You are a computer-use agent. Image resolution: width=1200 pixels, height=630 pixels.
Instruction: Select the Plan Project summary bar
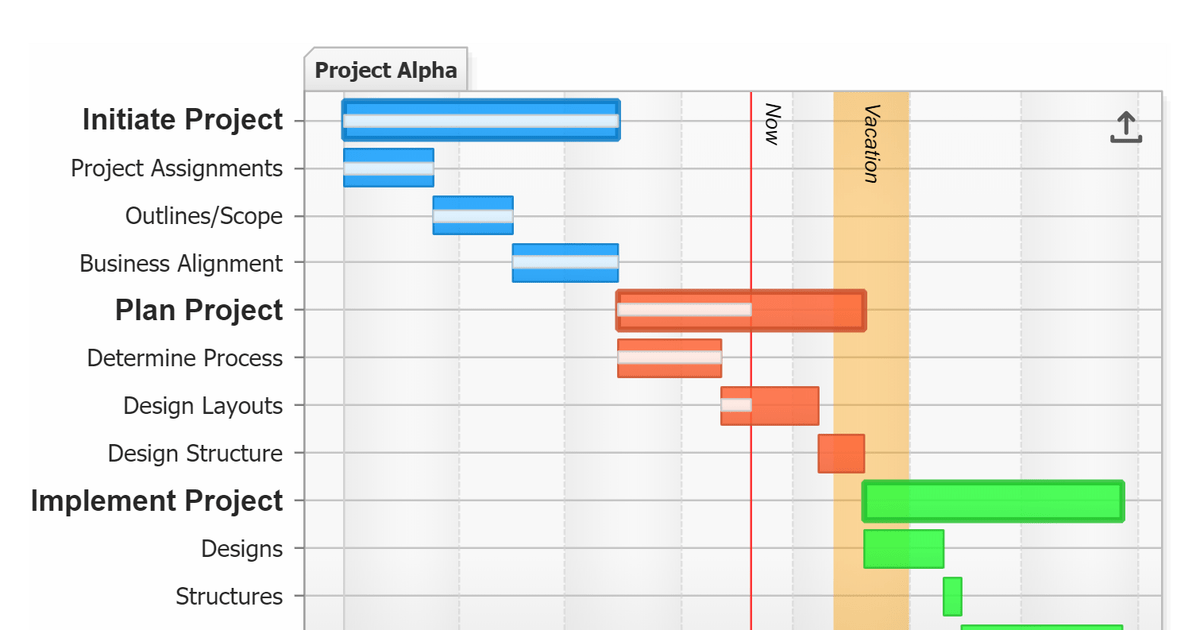(740, 310)
